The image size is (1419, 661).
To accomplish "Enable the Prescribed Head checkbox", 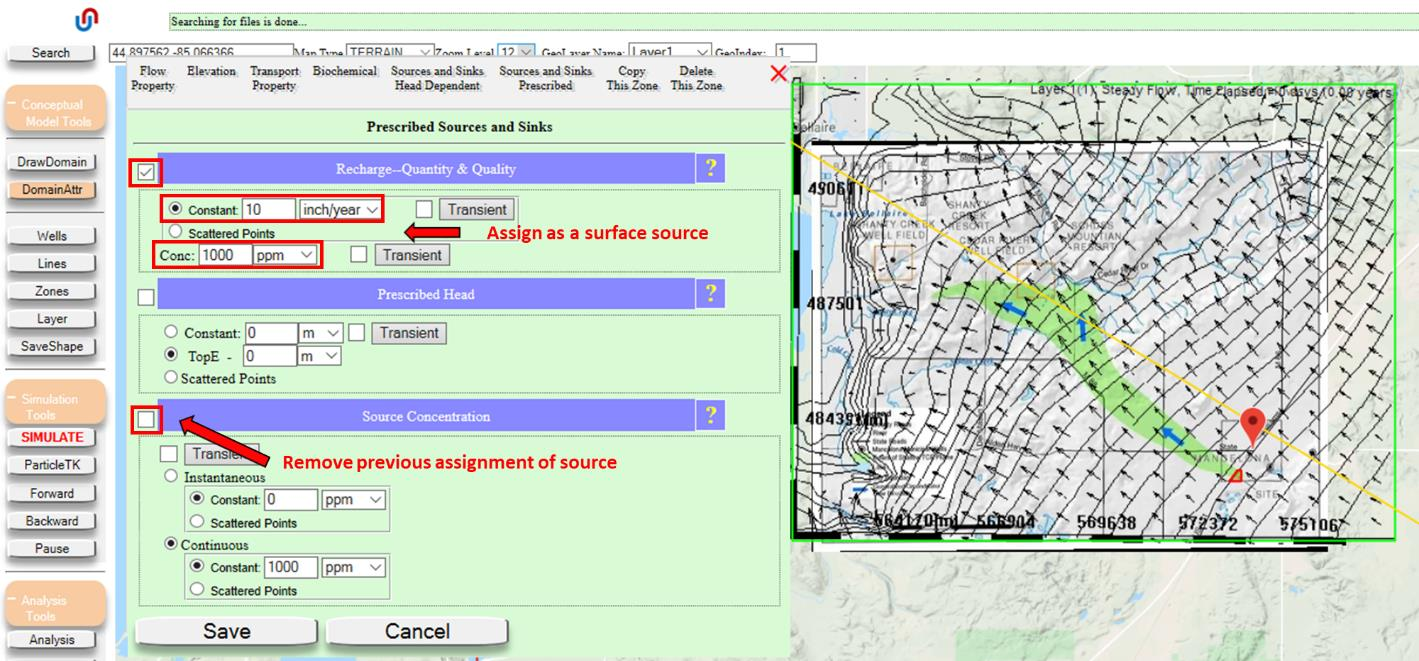I will (x=146, y=297).
